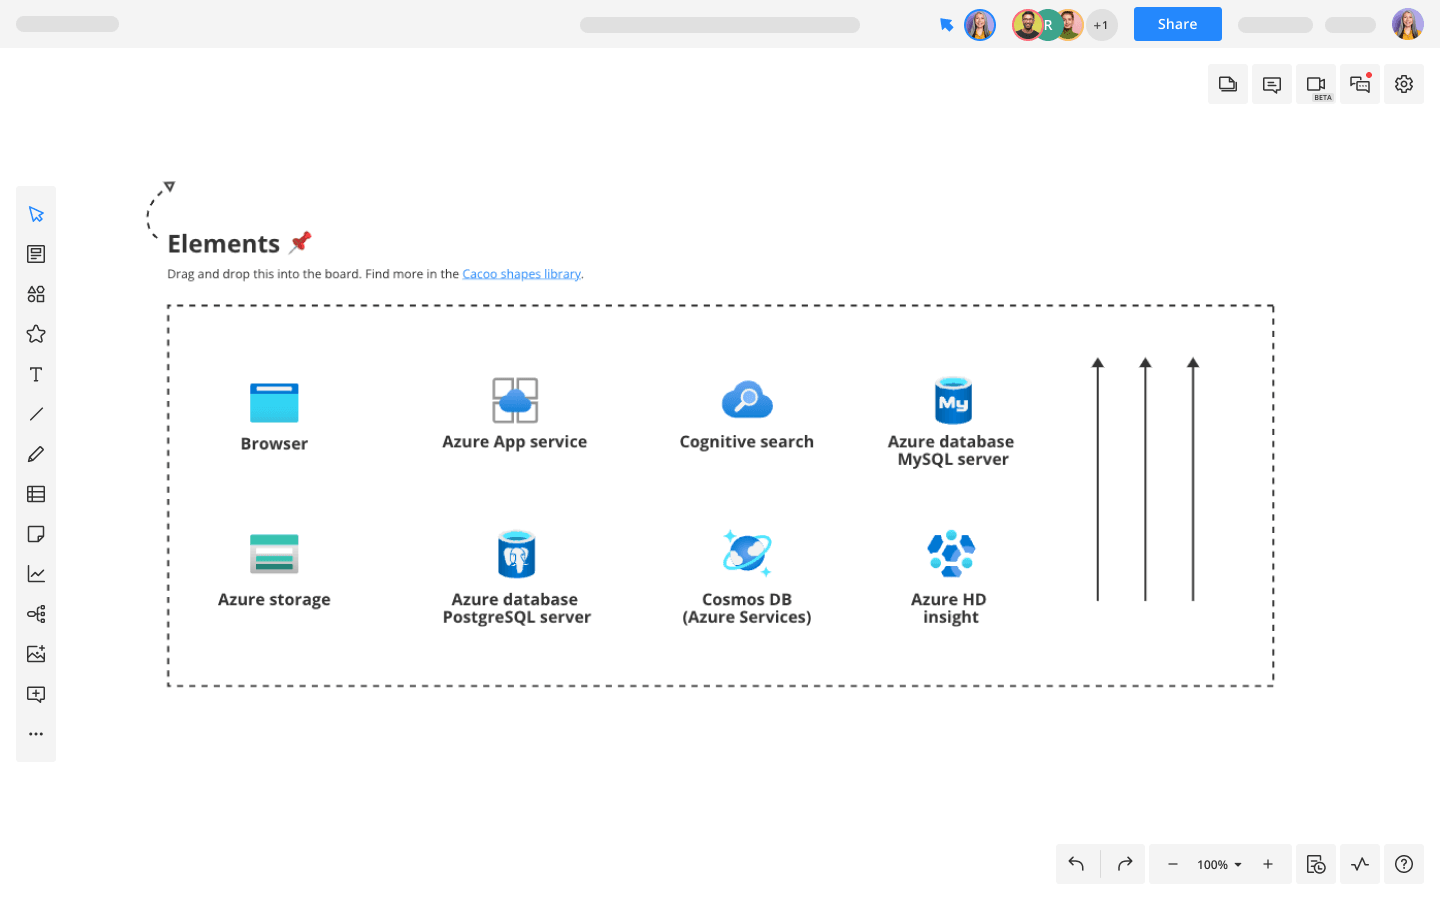Insert a chart with the chart tool
1440x900 pixels.
pyautogui.click(x=36, y=574)
